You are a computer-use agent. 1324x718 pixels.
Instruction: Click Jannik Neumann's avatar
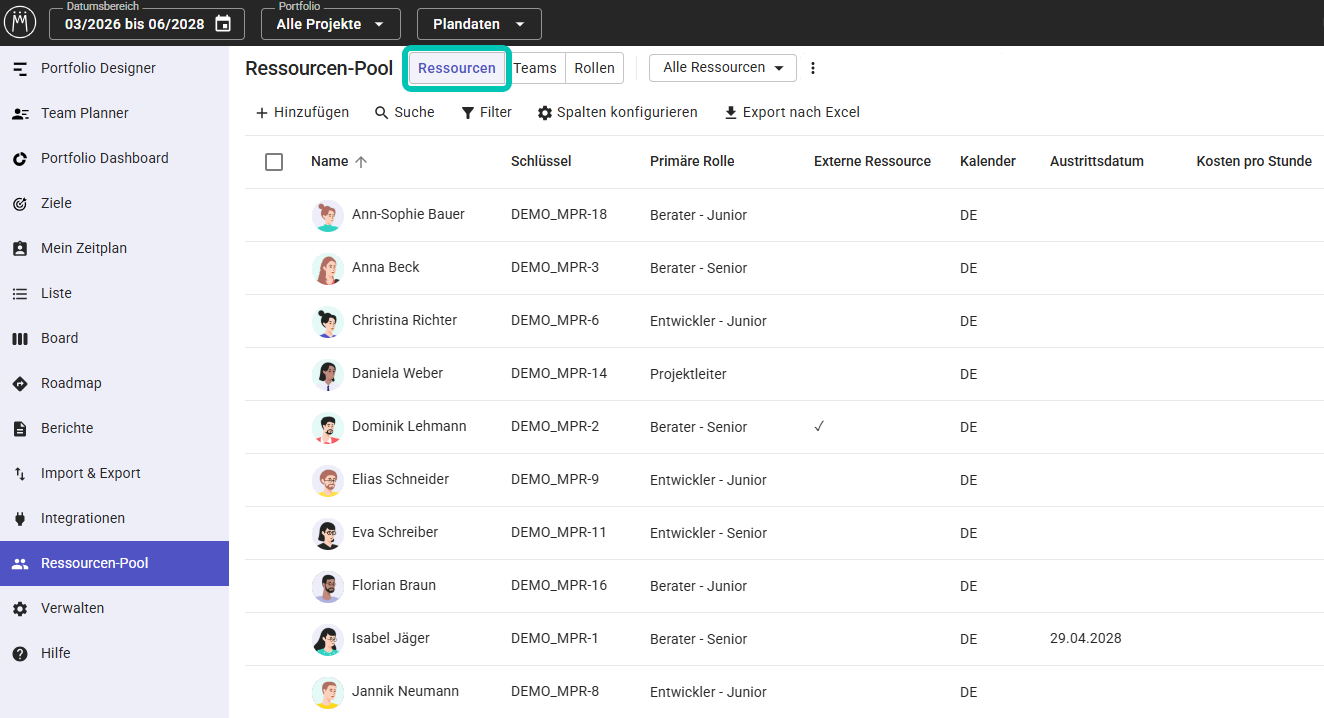coord(328,692)
